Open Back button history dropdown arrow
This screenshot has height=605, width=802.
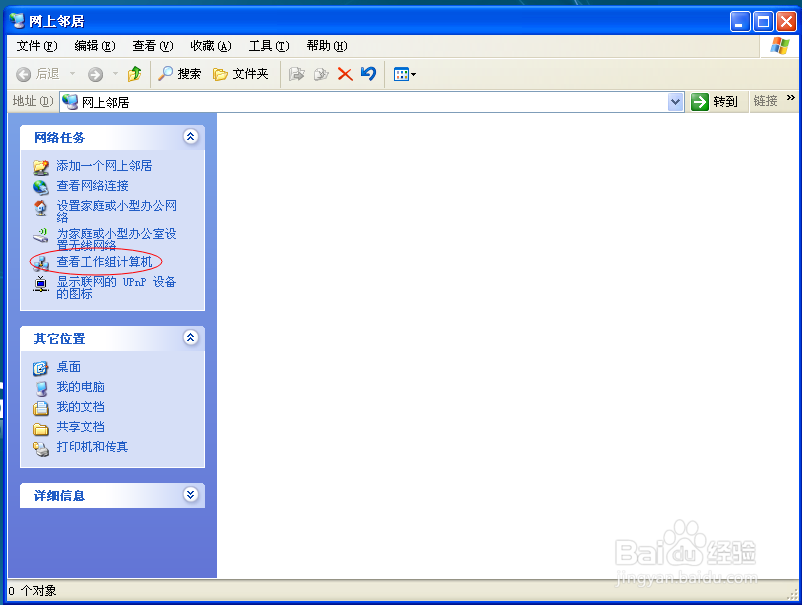(x=72, y=74)
